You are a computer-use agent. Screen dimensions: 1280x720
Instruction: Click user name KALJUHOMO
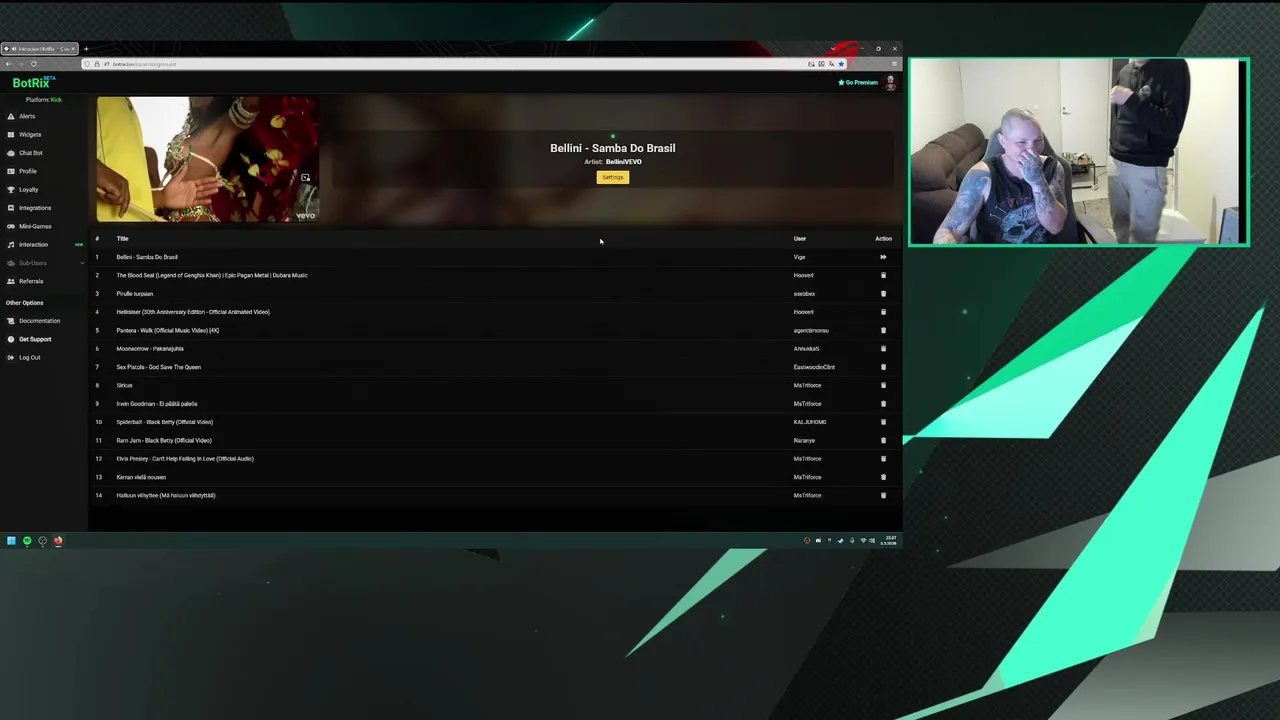point(810,422)
